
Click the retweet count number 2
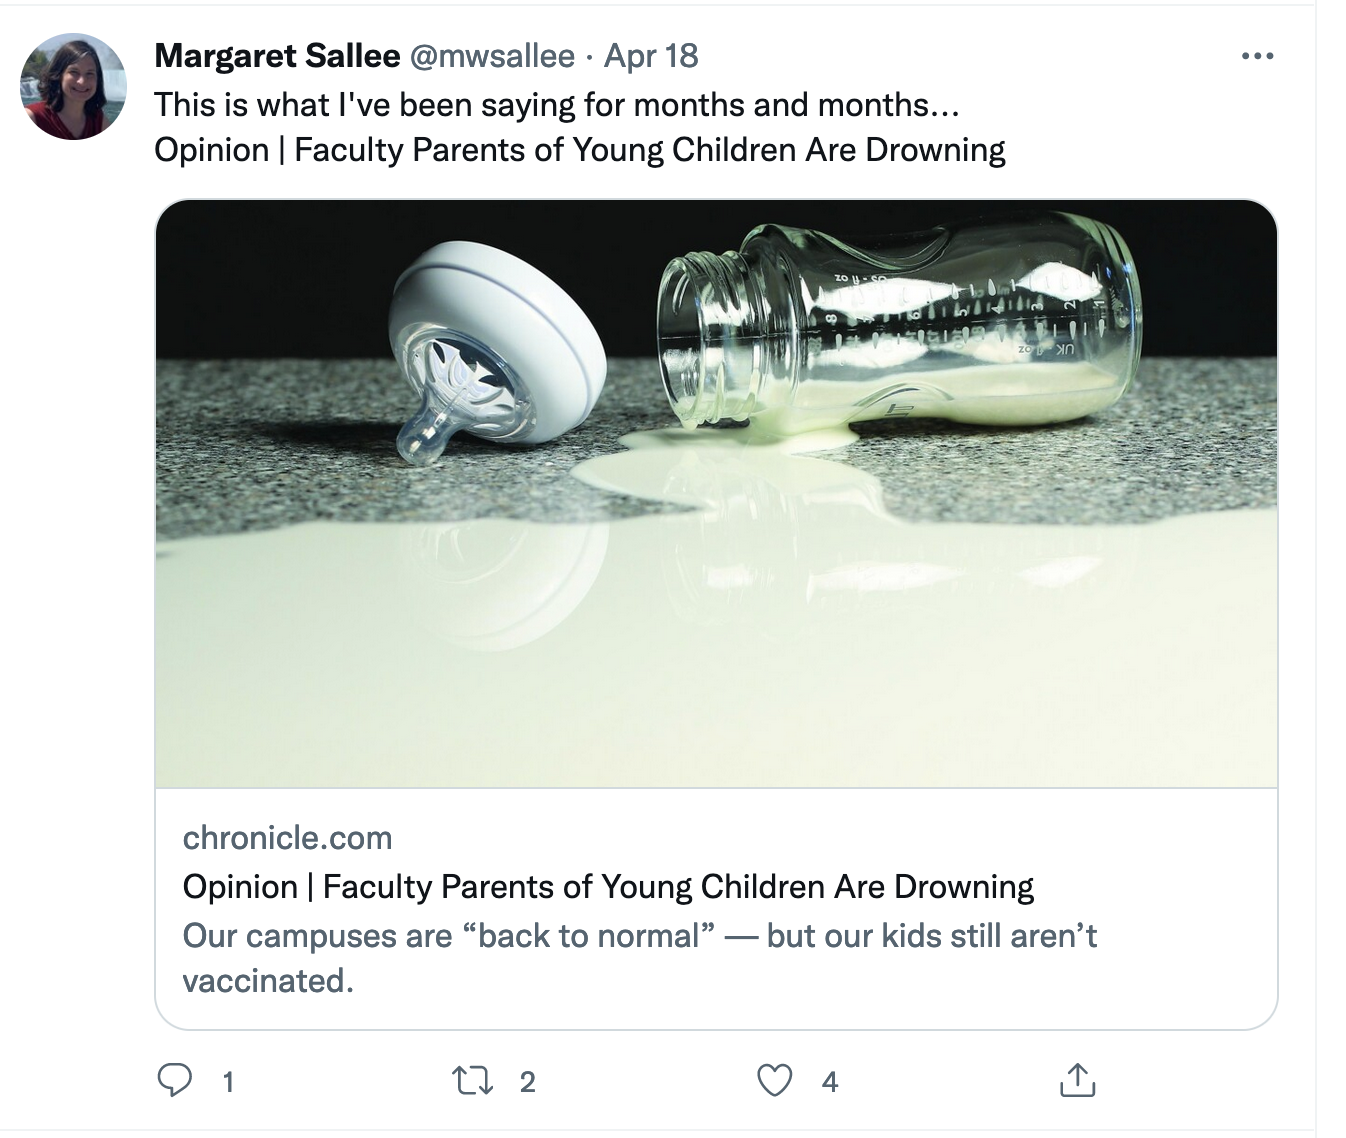click(x=528, y=1082)
